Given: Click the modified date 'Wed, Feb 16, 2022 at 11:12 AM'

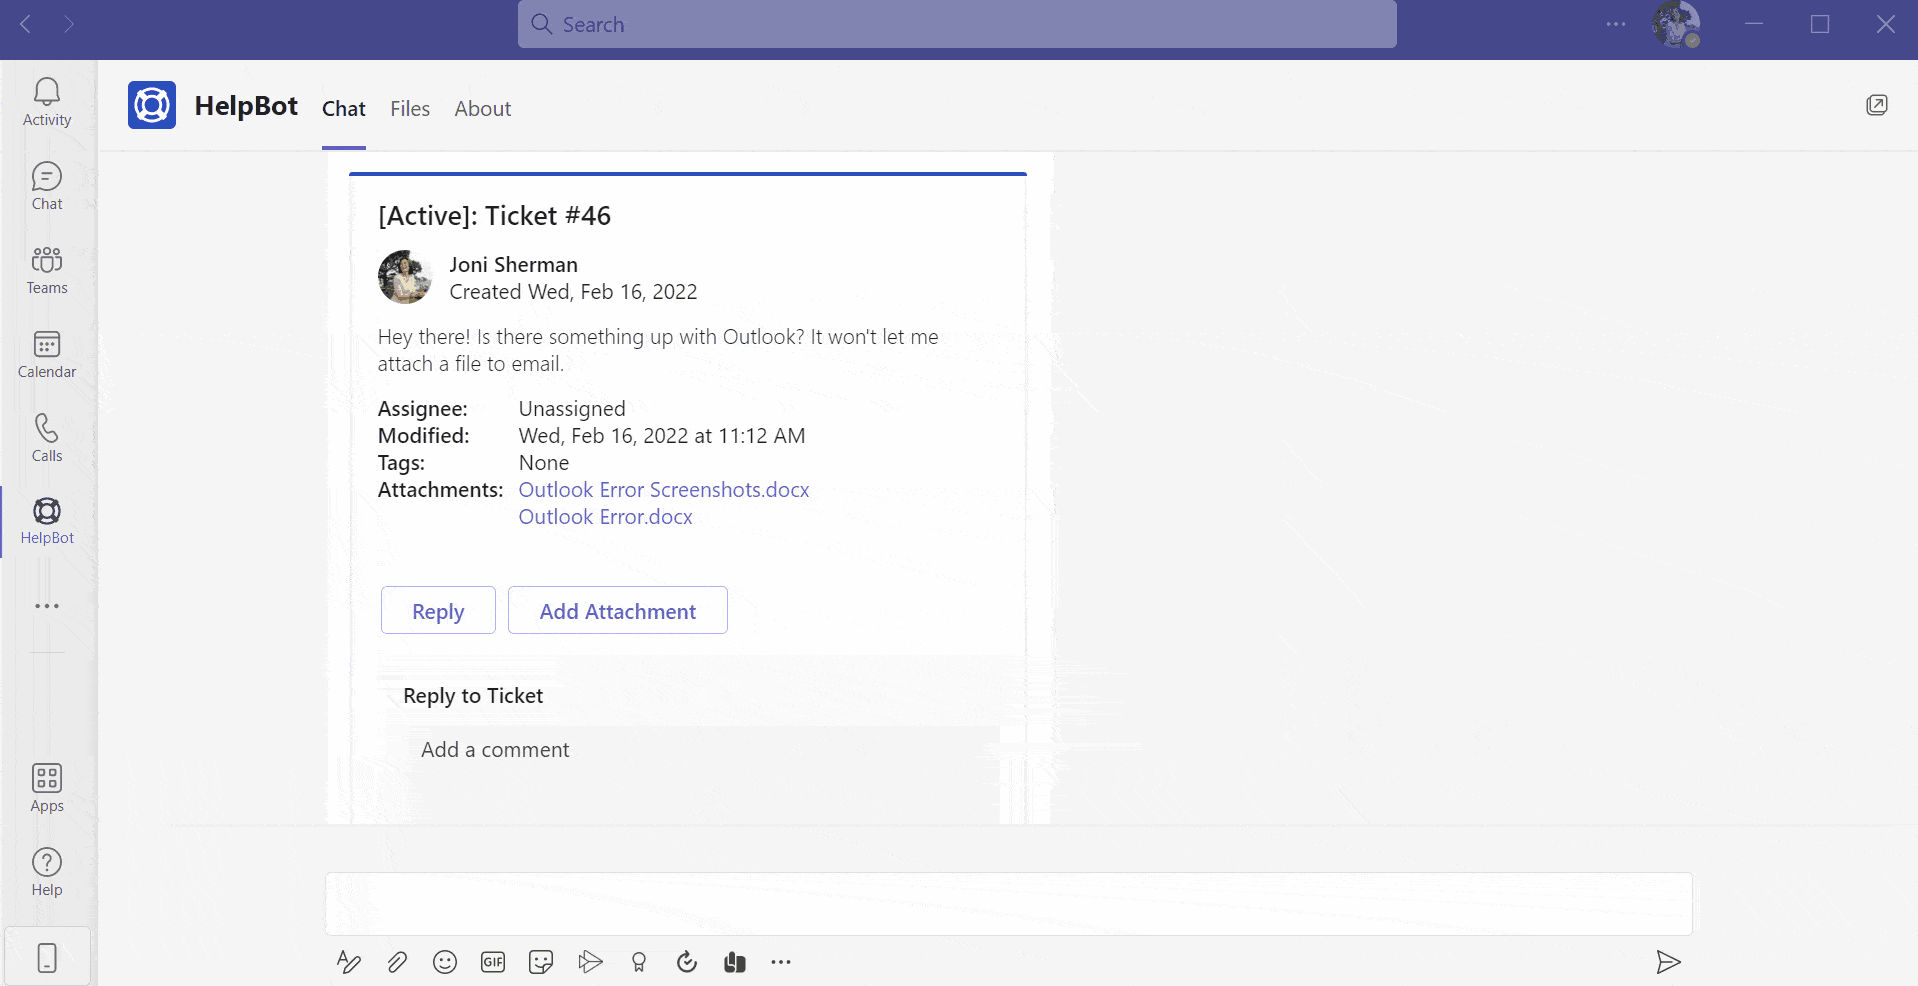Looking at the screenshot, I should coord(662,436).
